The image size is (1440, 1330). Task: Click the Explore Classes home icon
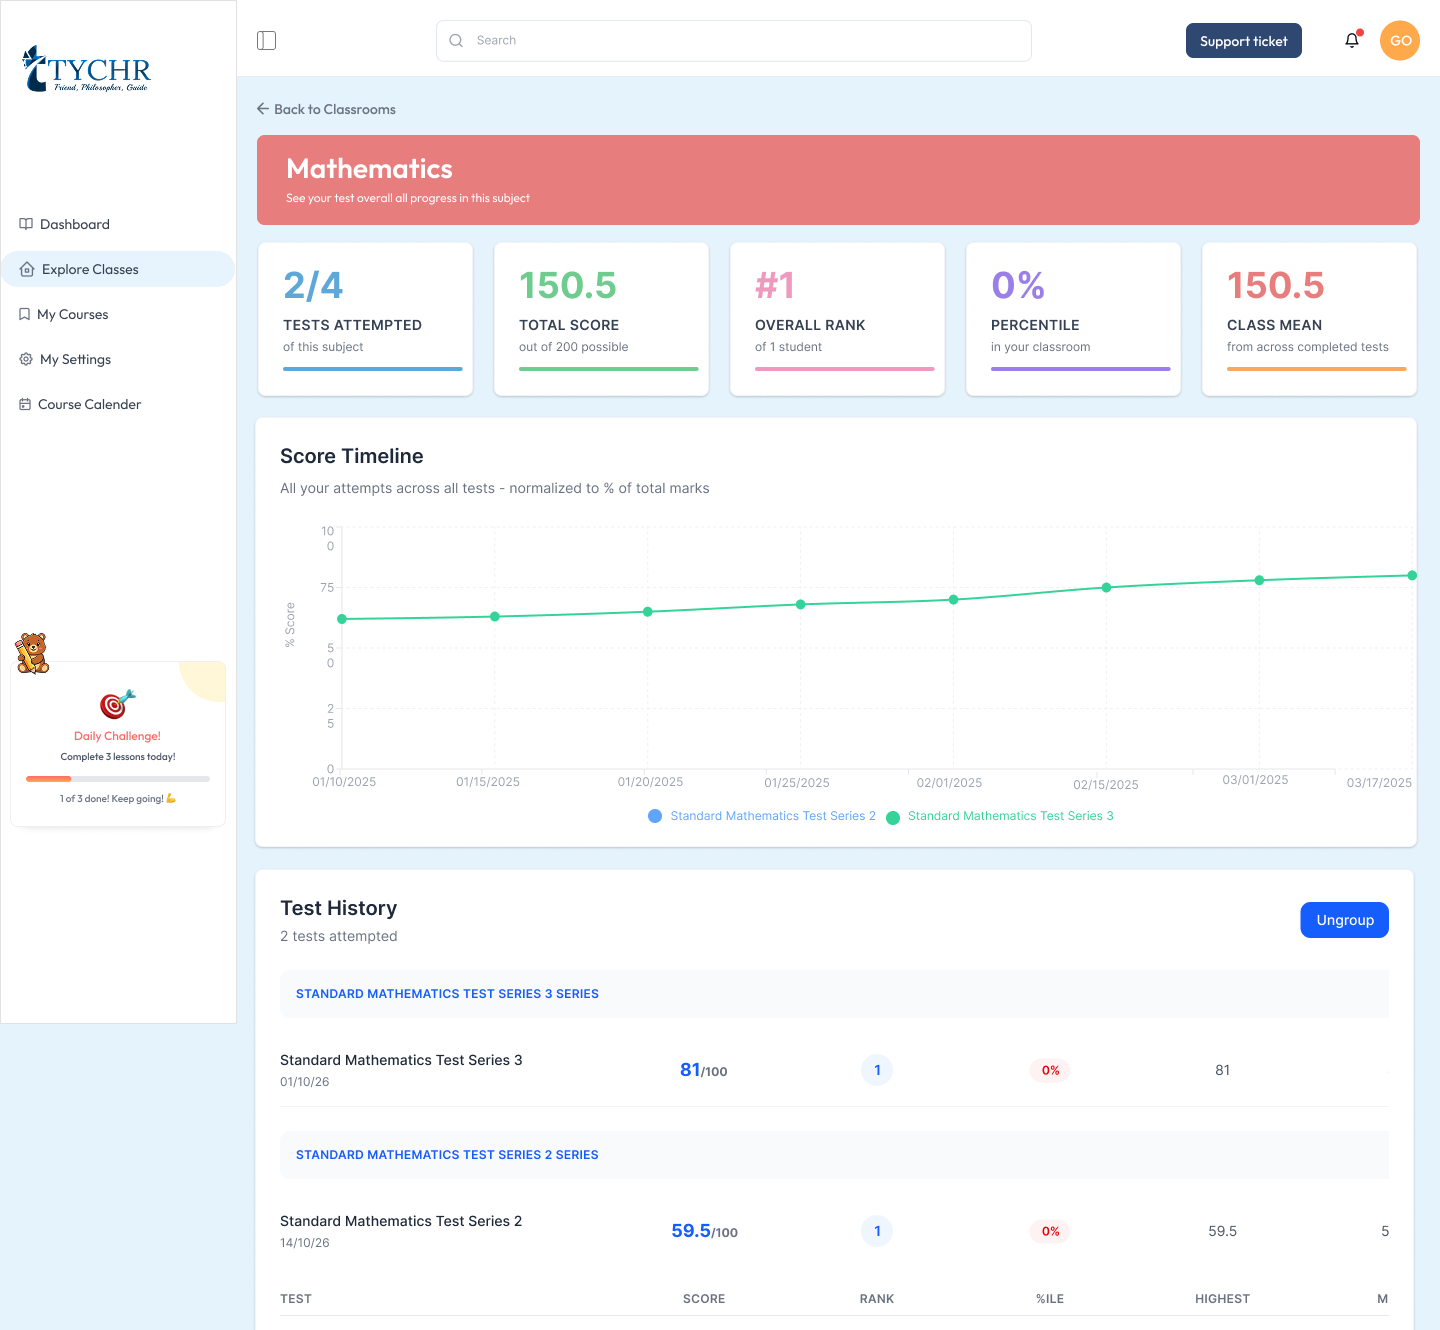point(27,269)
